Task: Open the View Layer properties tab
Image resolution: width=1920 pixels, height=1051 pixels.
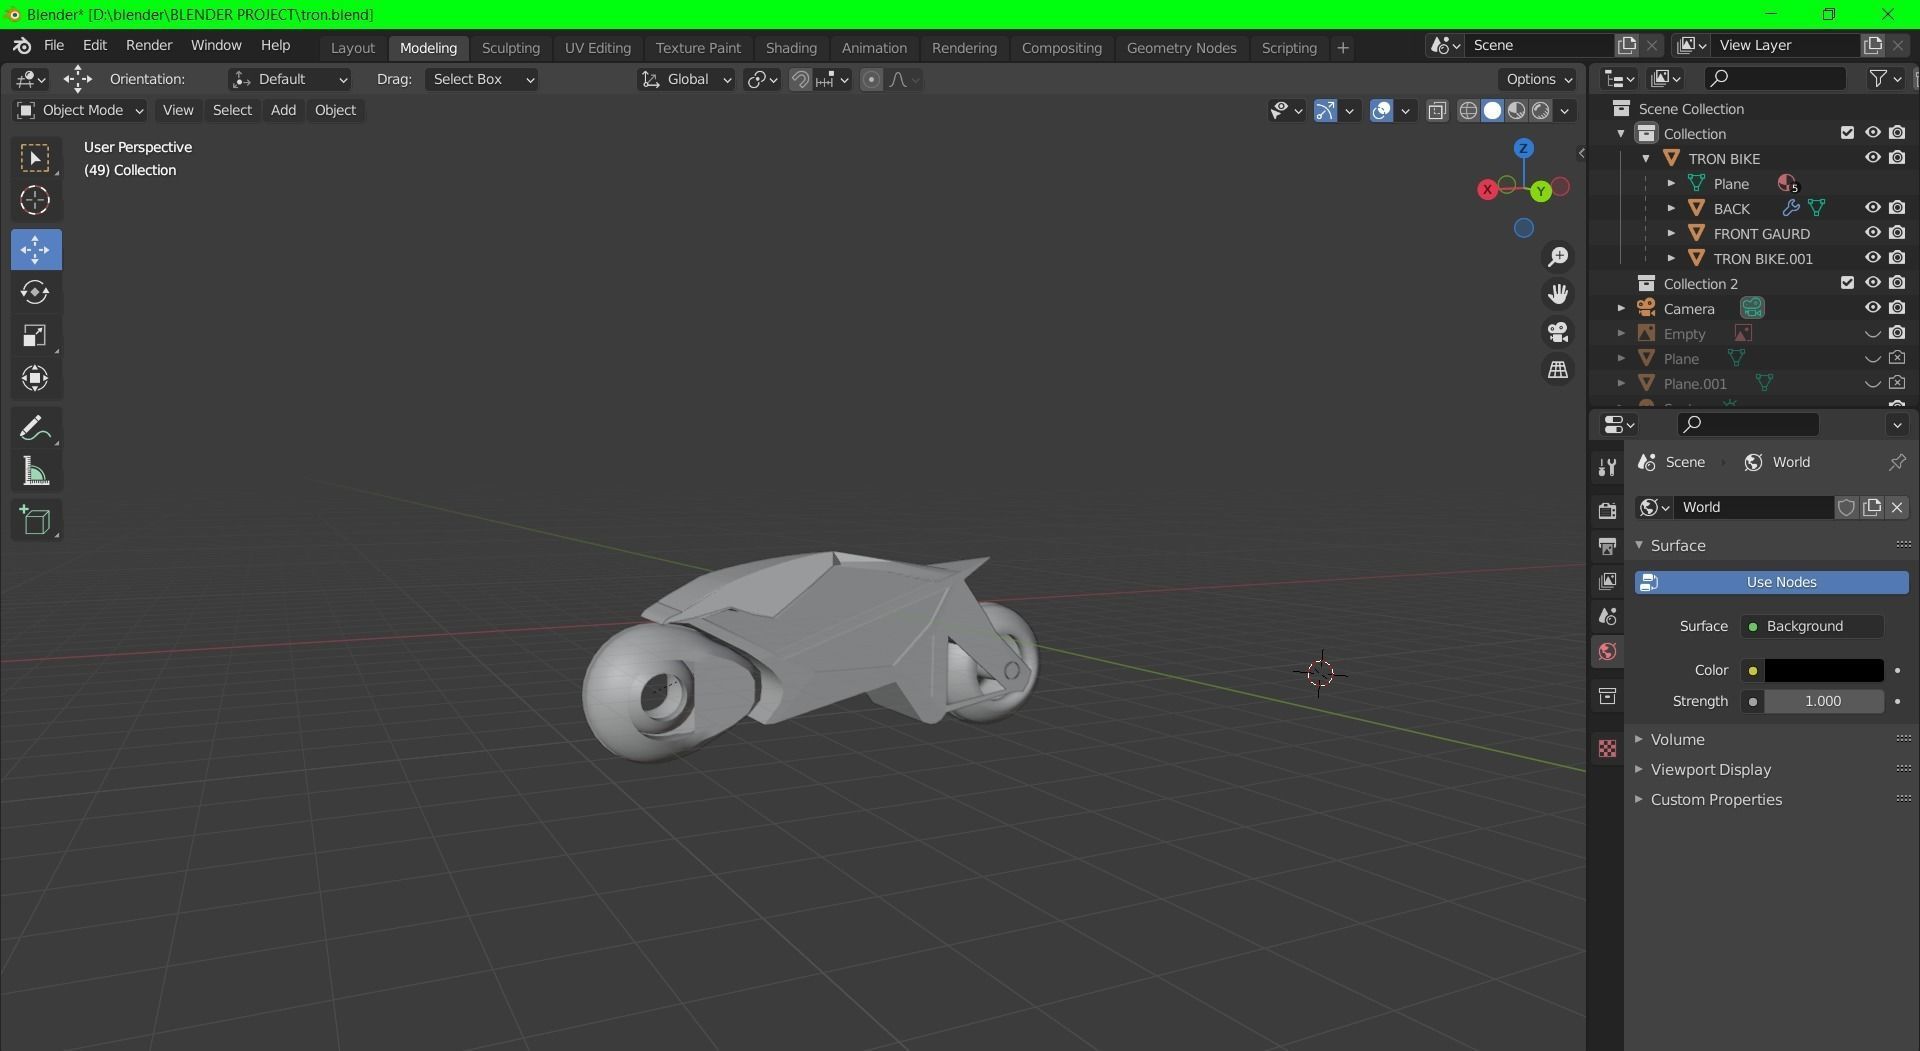Action: 1607,581
